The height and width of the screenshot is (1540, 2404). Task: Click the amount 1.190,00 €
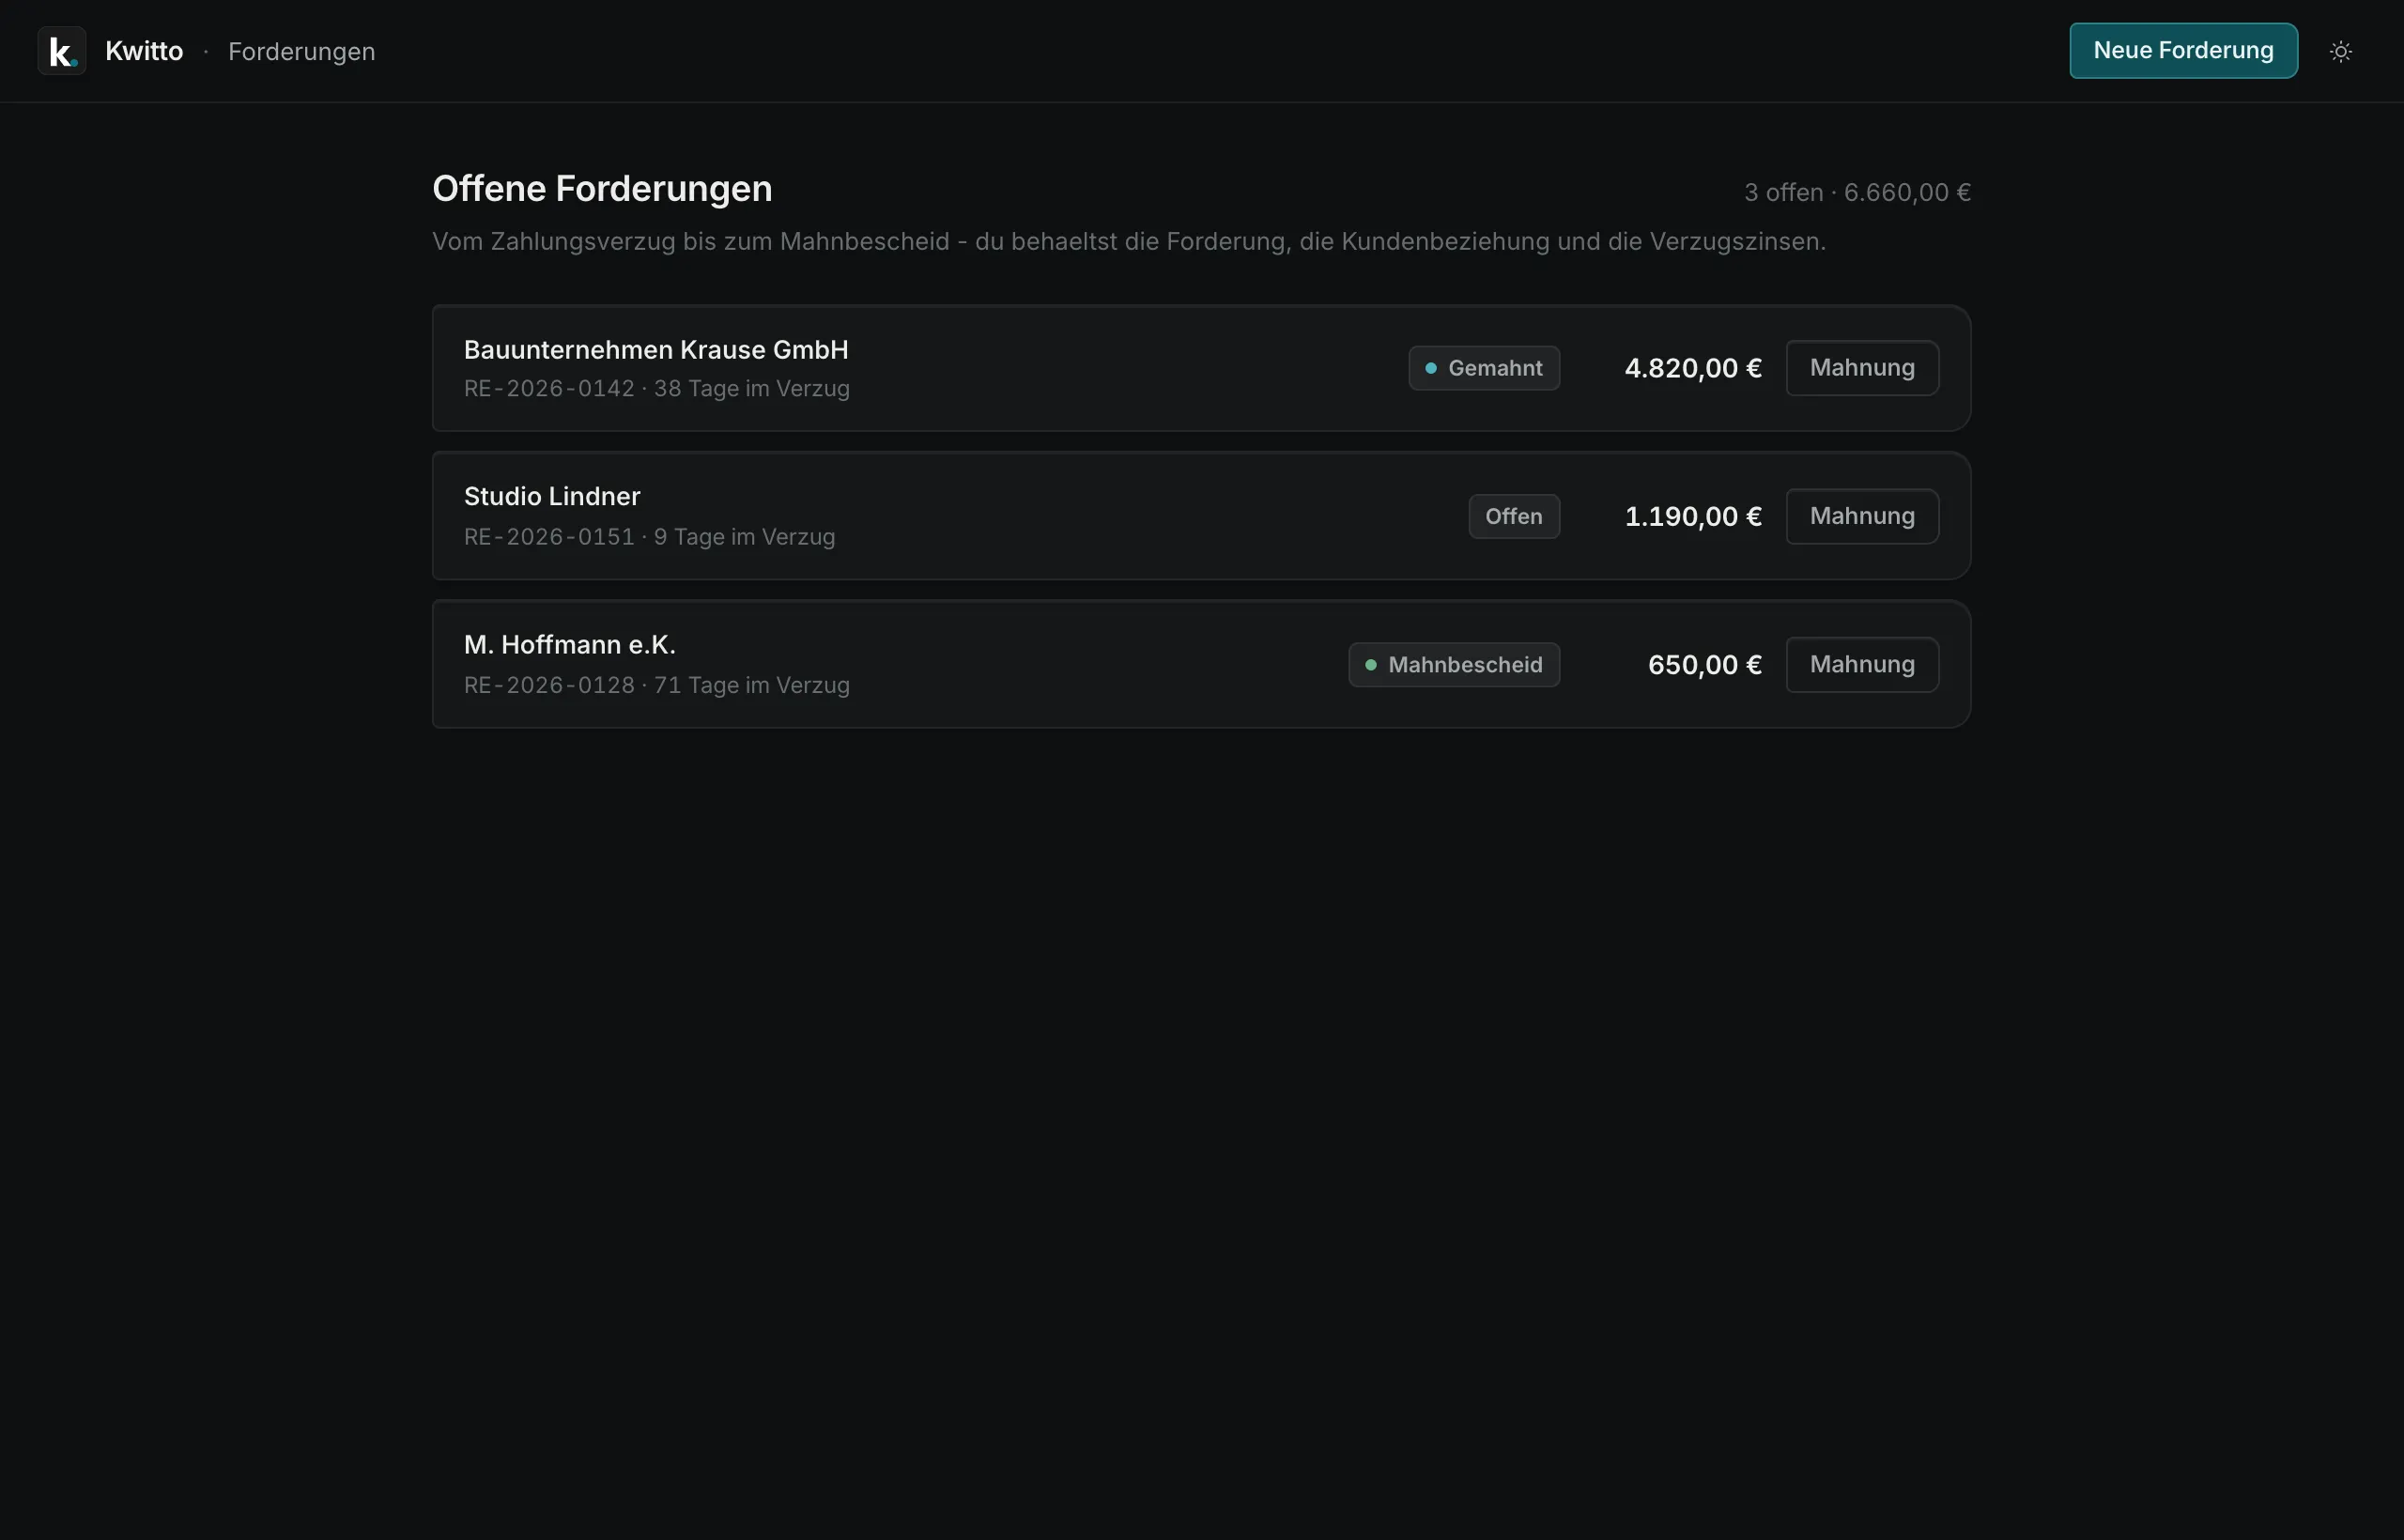point(1693,516)
